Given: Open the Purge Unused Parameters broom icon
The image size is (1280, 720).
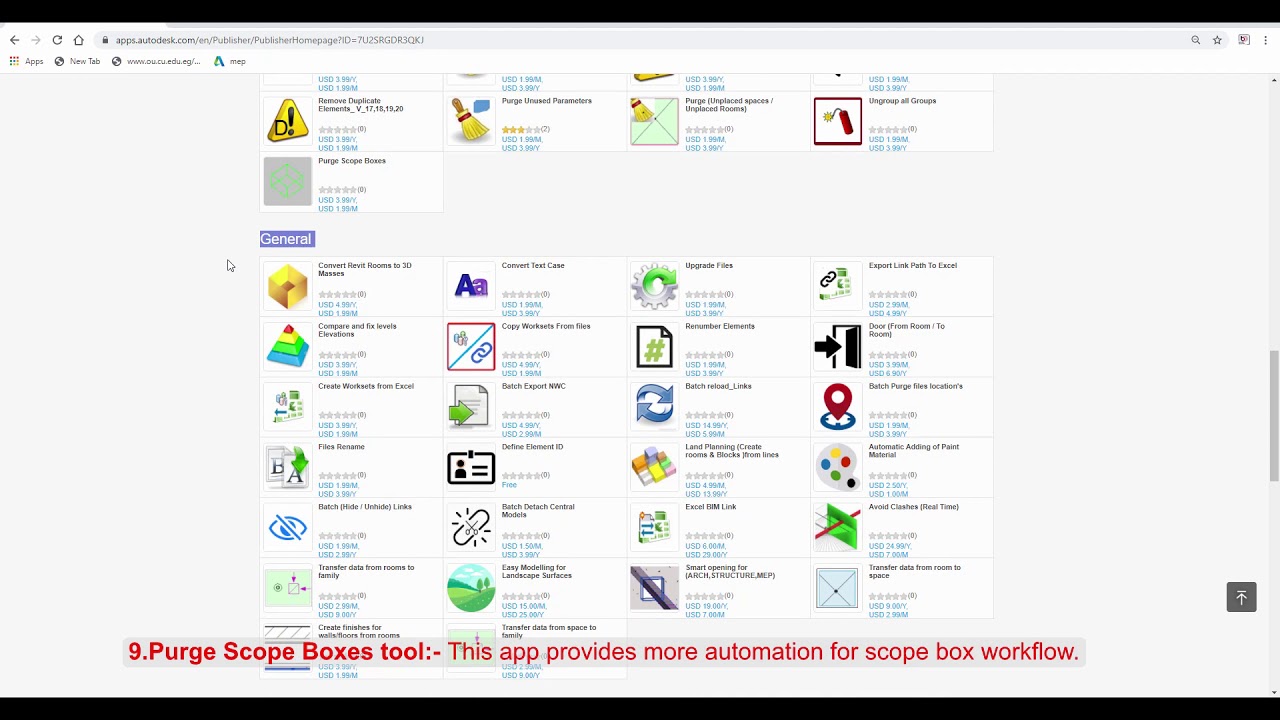Looking at the screenshot, I should click(471, 121).
